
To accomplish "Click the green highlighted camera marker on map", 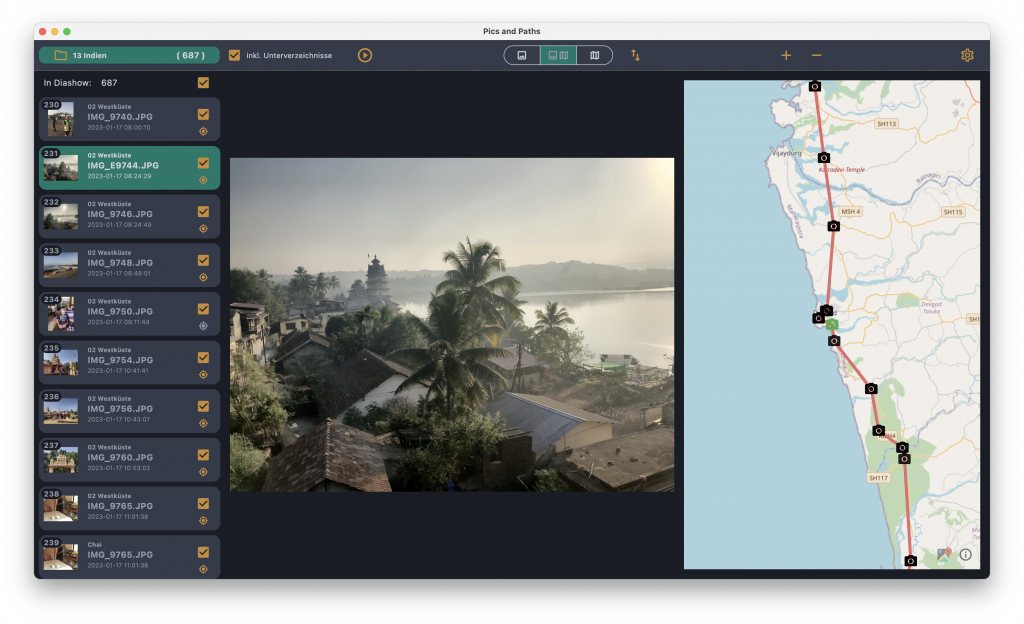I will (x=831, y=325).
